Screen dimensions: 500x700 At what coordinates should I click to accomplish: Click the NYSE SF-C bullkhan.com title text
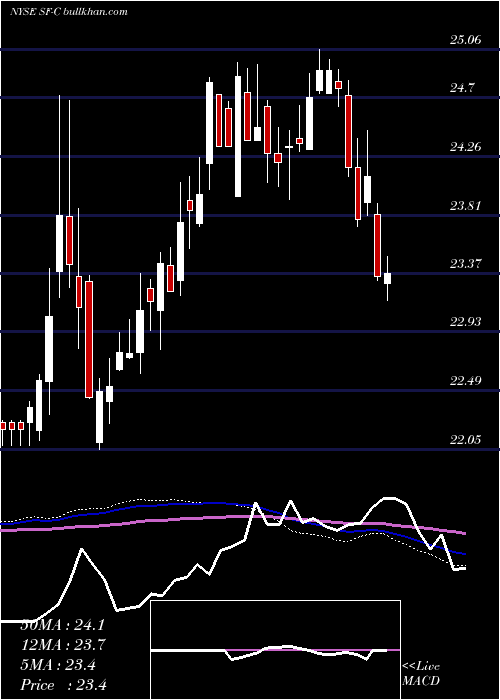coord(69,12)
